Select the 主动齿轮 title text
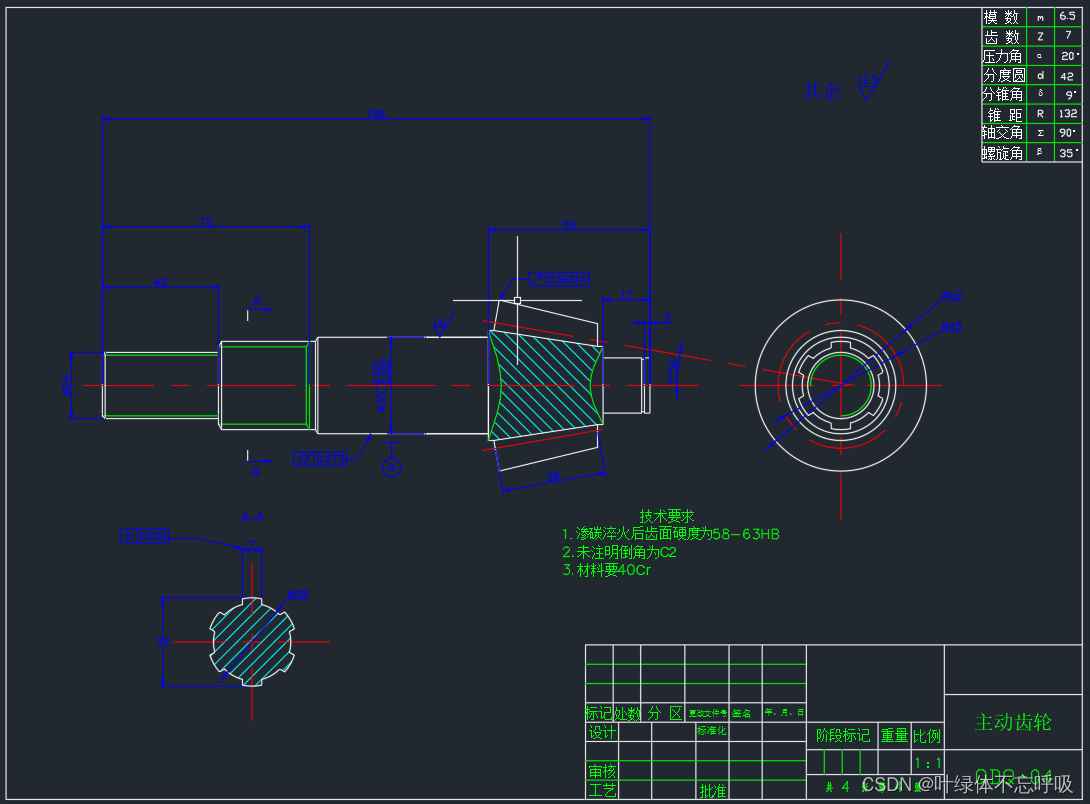The image size is (1090, 804). [1013, 723]
